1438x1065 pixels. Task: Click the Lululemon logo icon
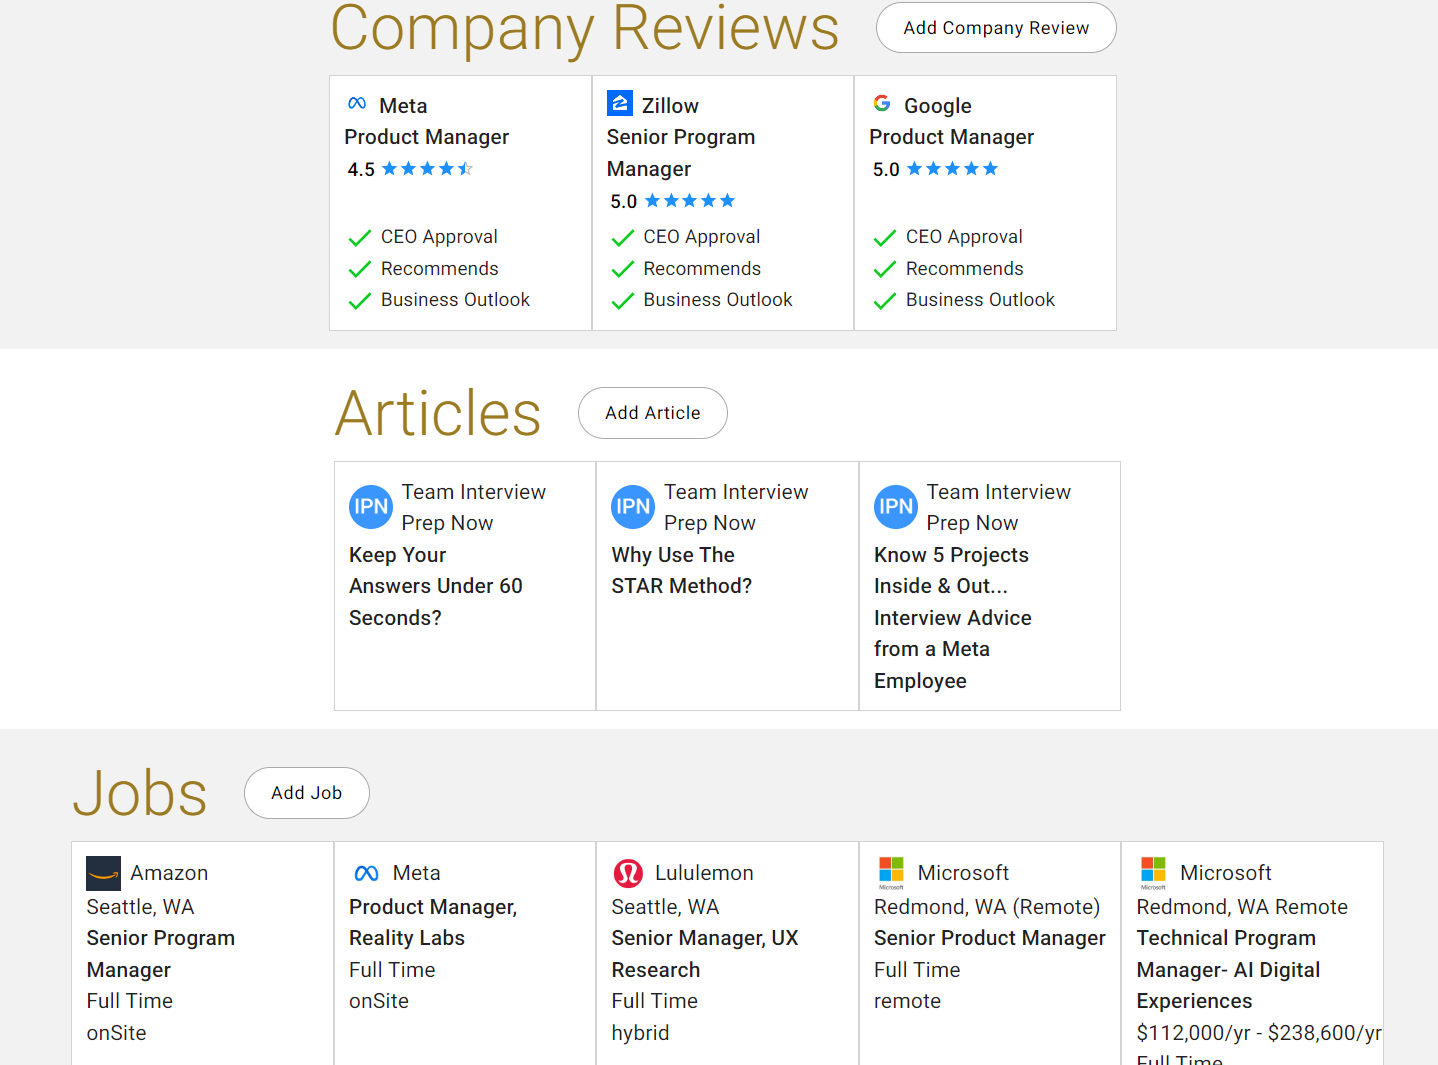pyautogui.click(x=628, y=873)
